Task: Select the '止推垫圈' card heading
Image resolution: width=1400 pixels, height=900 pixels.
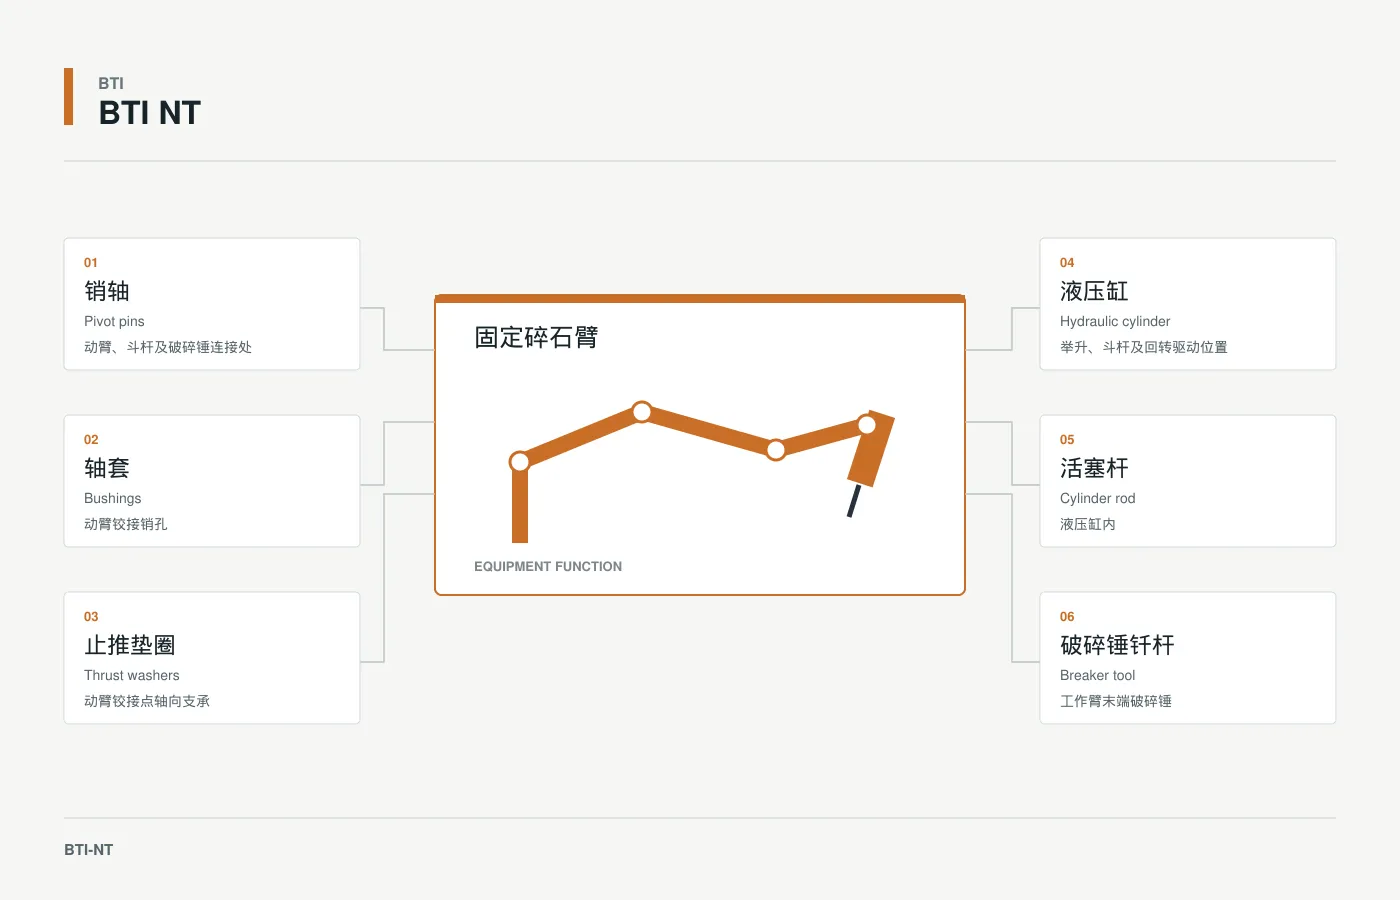Action: point(130,645)
